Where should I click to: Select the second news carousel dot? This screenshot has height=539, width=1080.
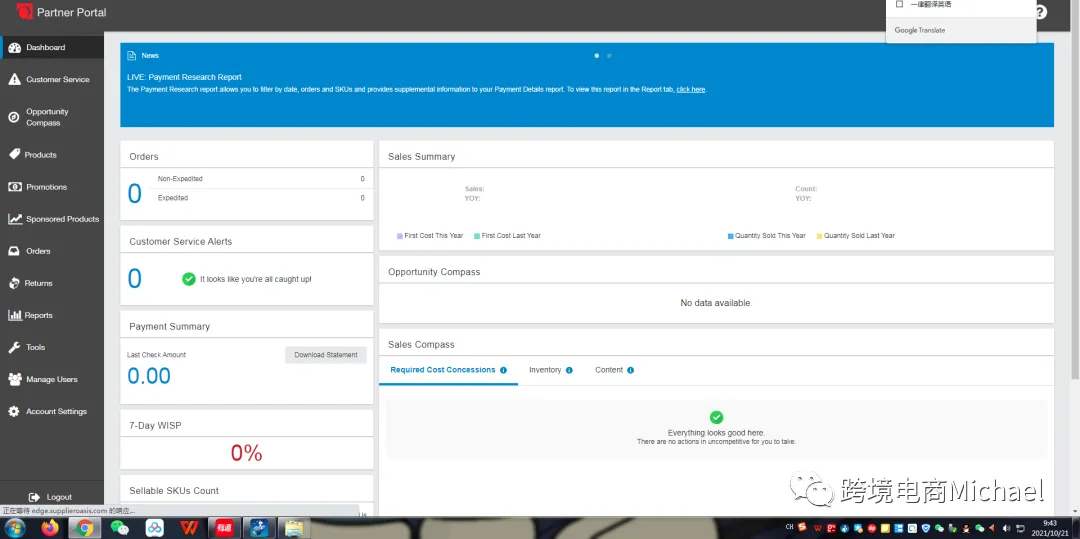(609, 56)
